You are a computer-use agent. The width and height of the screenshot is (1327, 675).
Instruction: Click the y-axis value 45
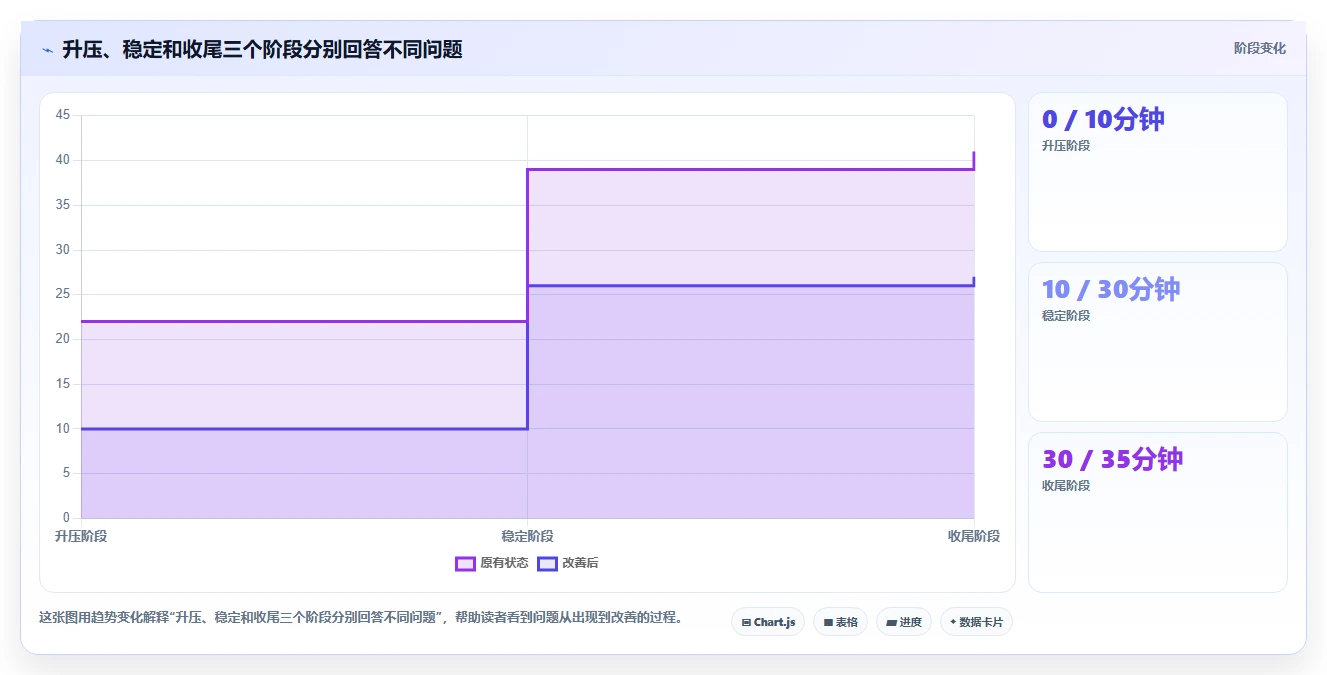tap(63, 115)
